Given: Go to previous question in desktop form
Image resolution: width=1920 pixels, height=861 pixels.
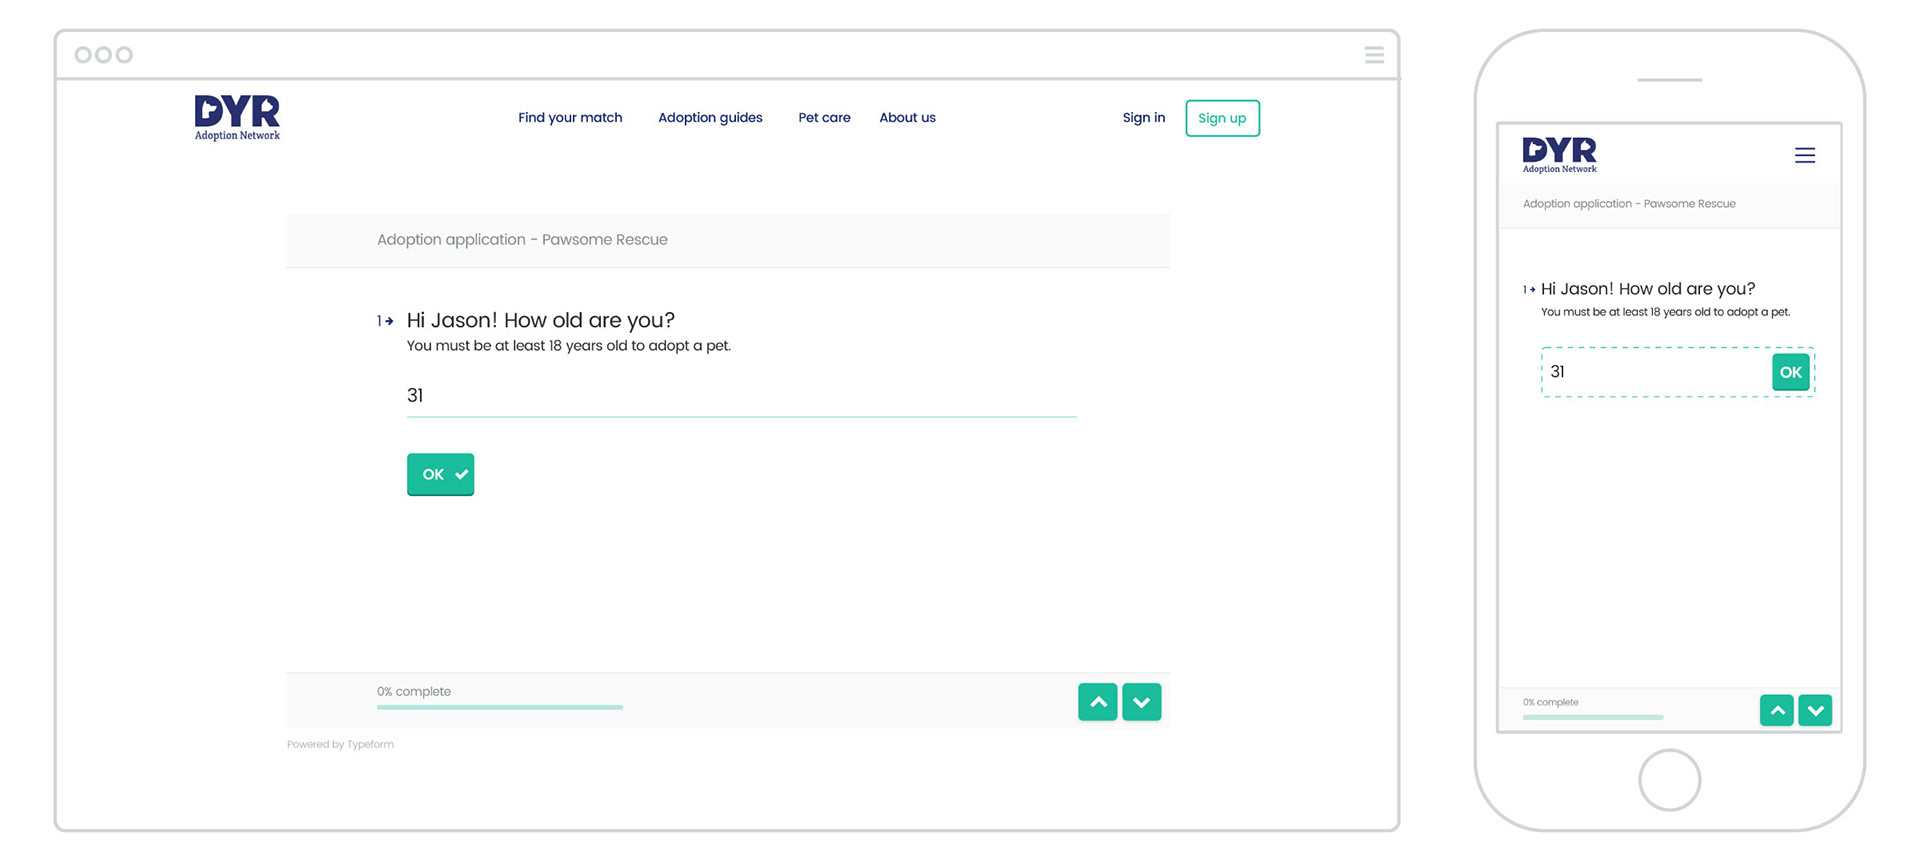Looking at the screenshot, I should [1097, 702].
